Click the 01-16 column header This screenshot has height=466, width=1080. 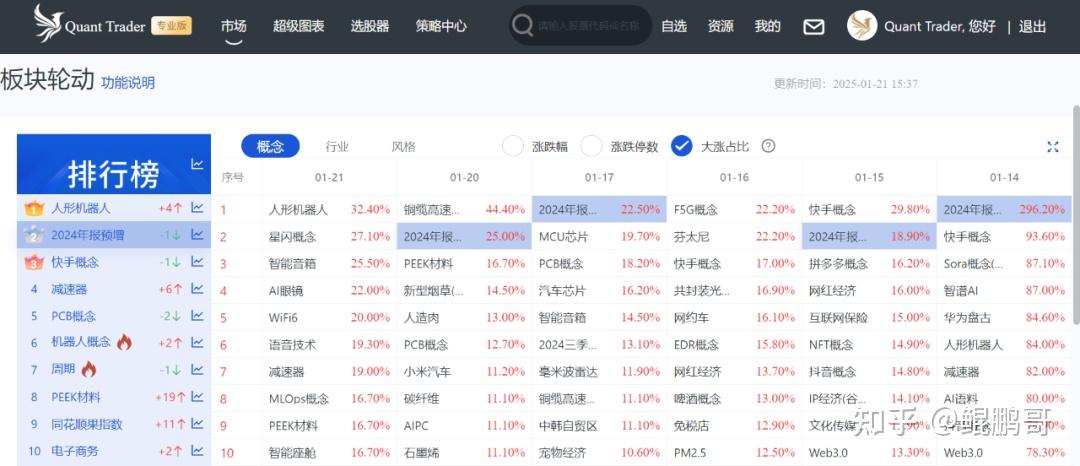(734, 178)
